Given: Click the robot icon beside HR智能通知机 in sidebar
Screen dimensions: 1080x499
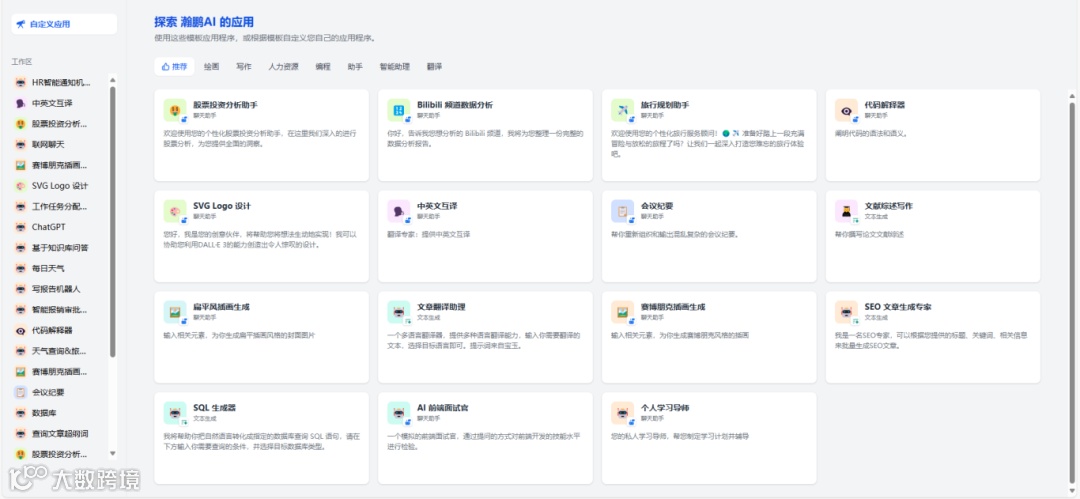Looking at the screenshot, I should (21, 83).
